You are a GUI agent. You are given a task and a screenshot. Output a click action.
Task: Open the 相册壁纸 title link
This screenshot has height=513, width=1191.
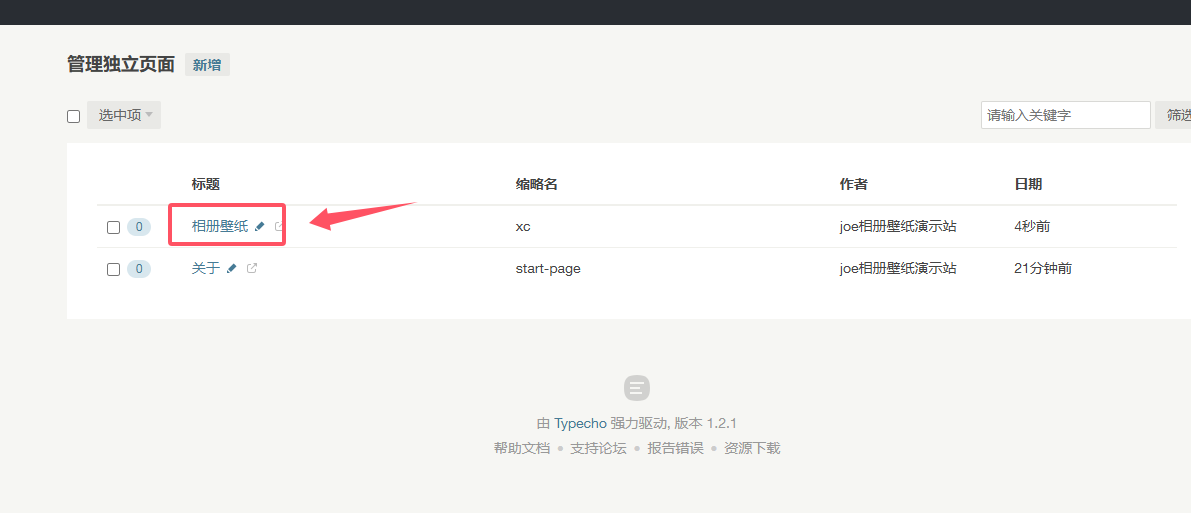pos(220,226)
